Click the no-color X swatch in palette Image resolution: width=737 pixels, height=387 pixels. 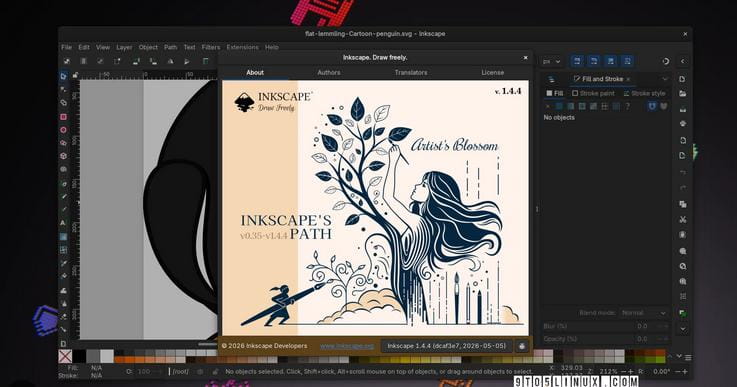(x=65, y=356)
